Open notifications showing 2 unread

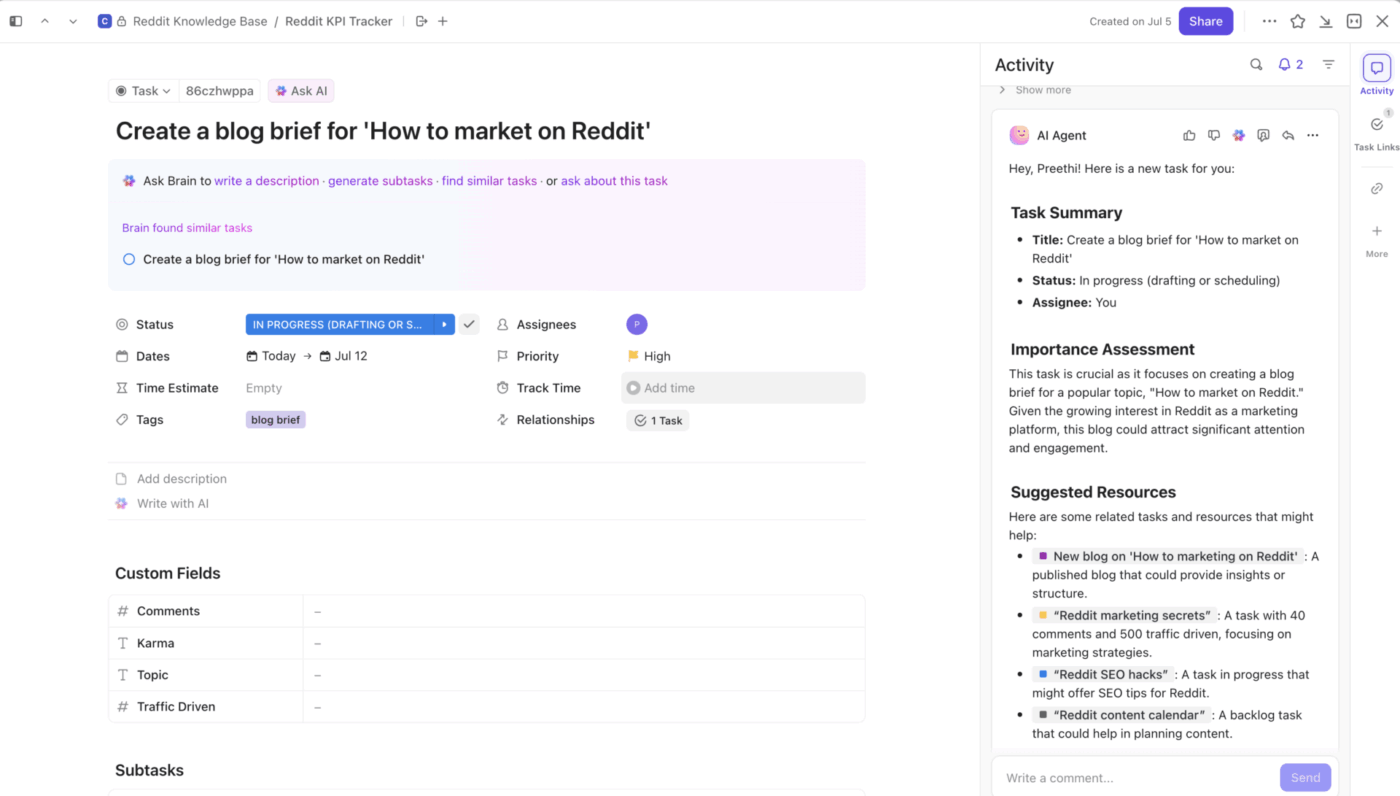[x=1289, y=63]
